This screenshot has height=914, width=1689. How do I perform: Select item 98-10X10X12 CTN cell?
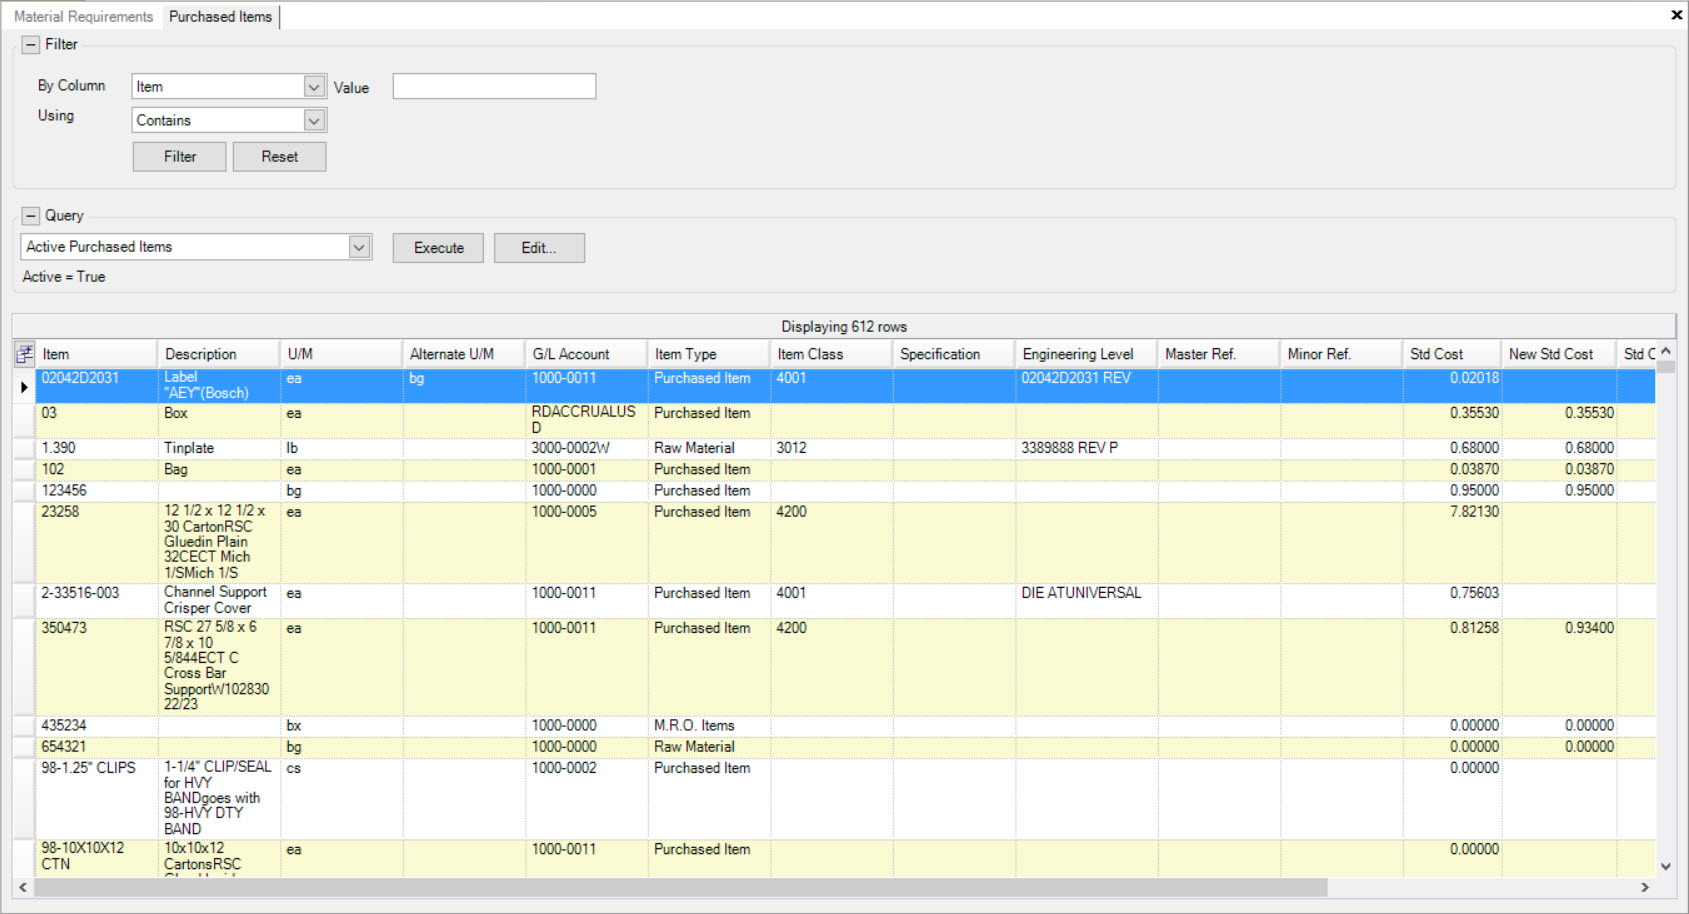coord(96,858)
